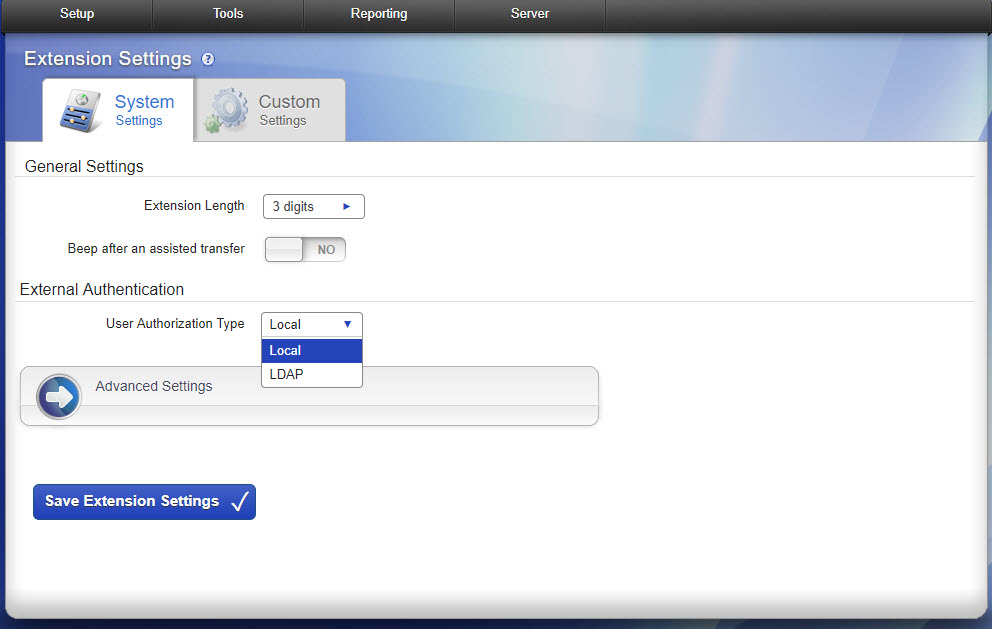Open the Server menu
992x629 pixels.
pyautogui.click(x=529, y=14)
